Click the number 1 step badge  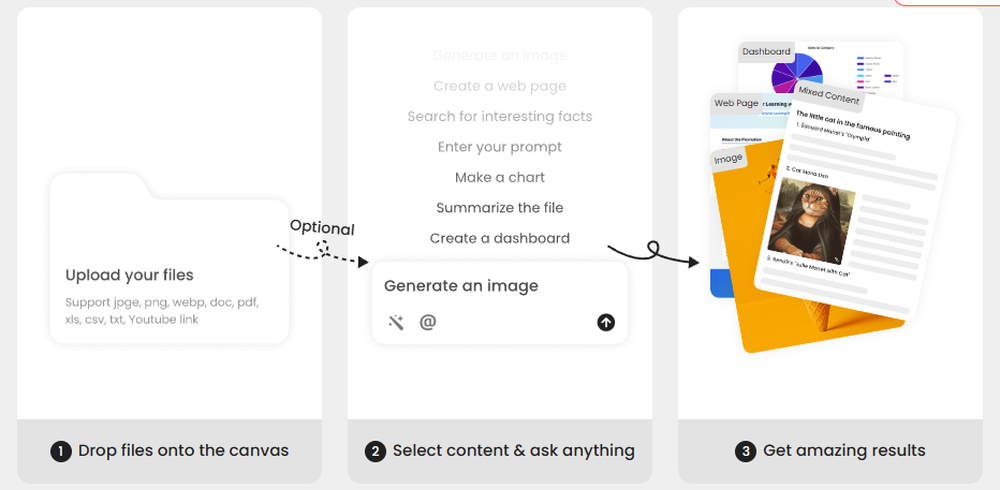[x=61, y=451]
